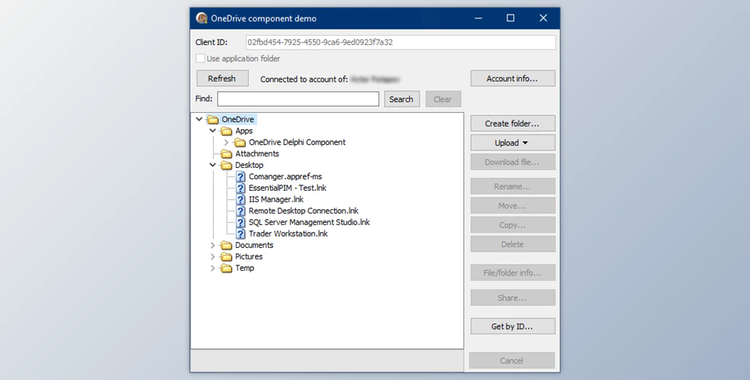Click the Trader Workstation.lnk file icon
This screenshot has width=750, height=380.
pos(241,234)
